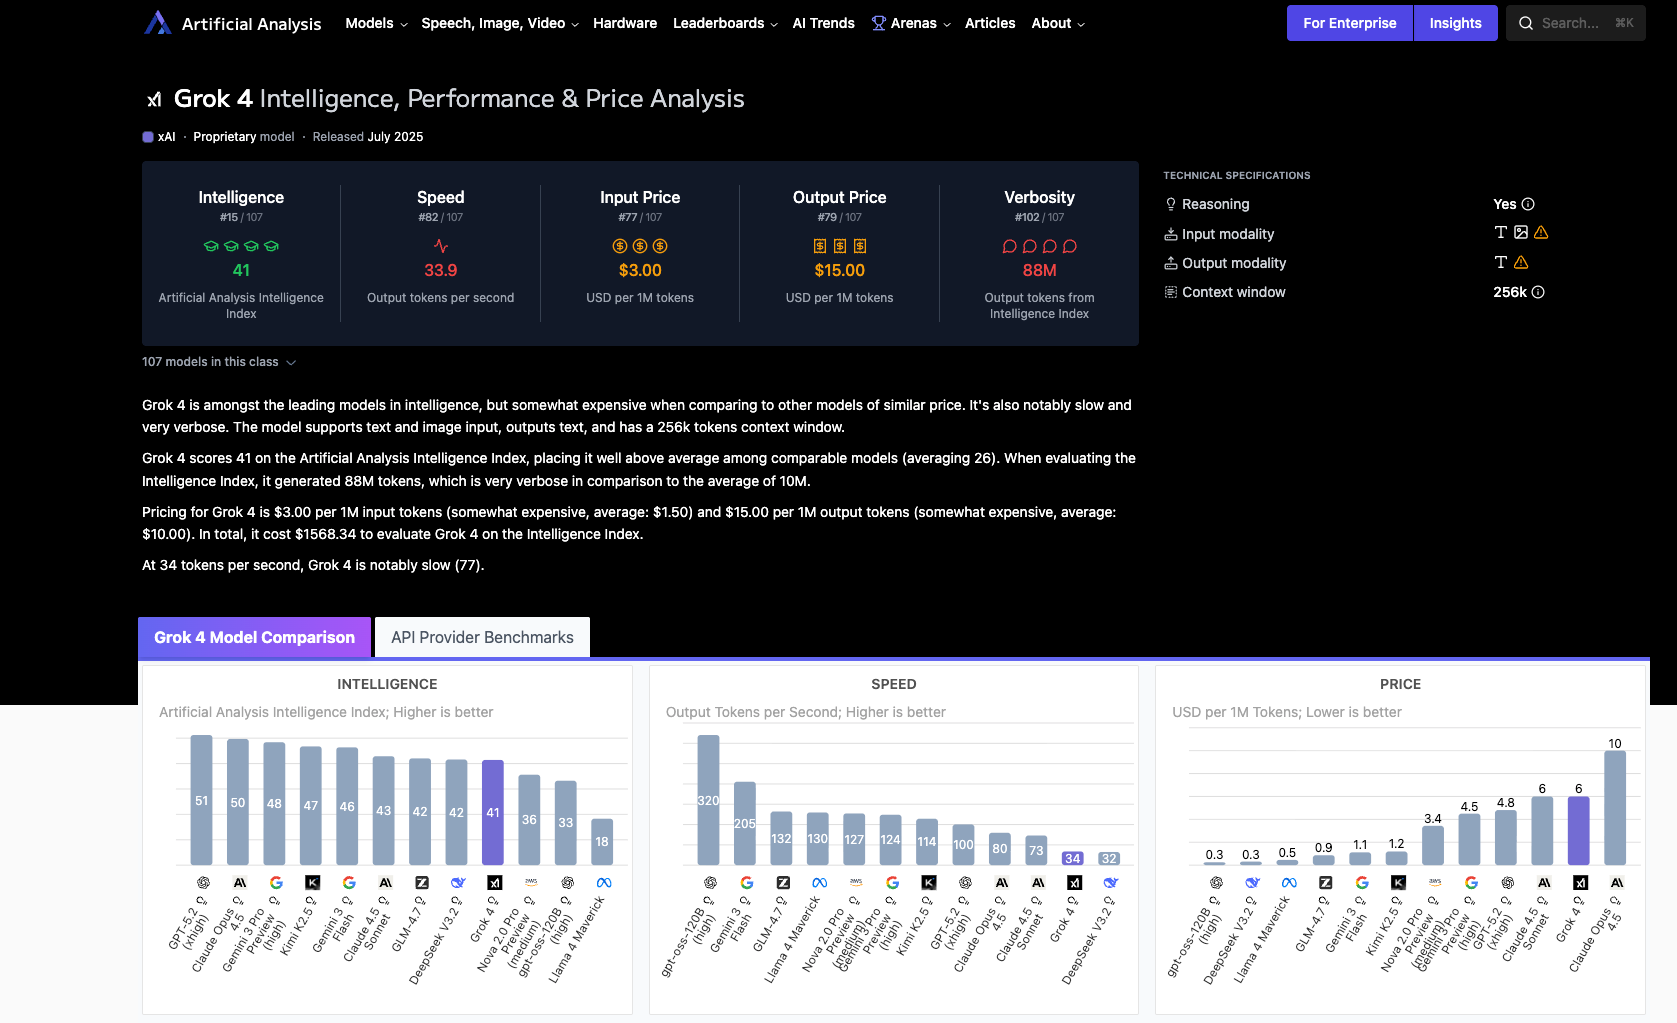The width and height of the screenshot is (1677, 1023).
Task: Click the OpenAI logo under gpt-oss-120B in Speed chart
Action: [x=710, y=883]
